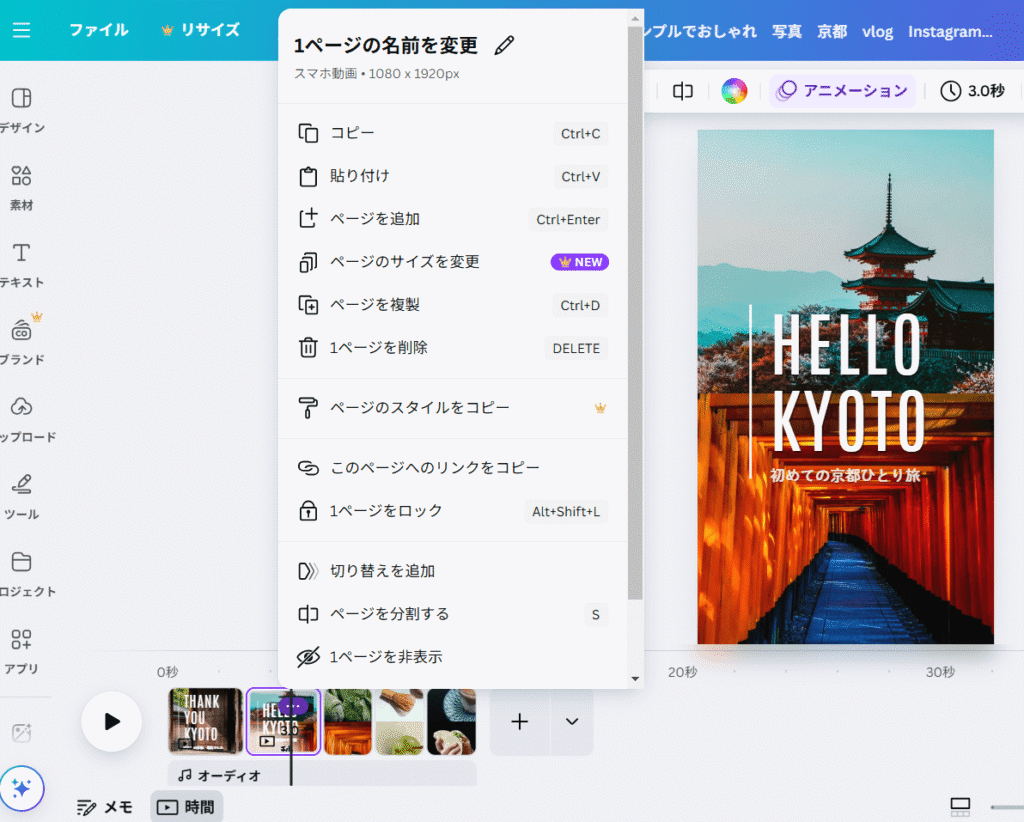The image size is (1024, 822).
Task: Click the 初めての京都ひとり旅 subtitle on canvas
Action: (845, 475)
